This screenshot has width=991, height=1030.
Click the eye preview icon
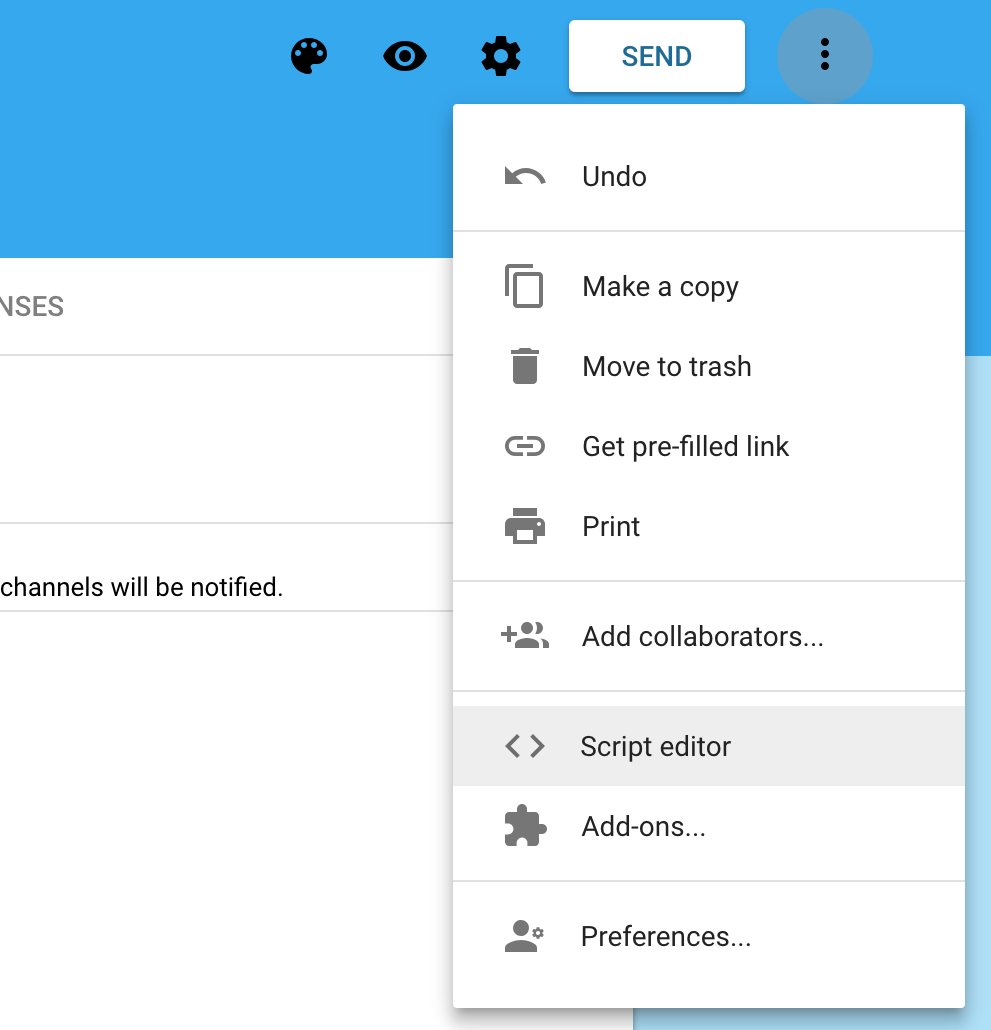[405, 57]
